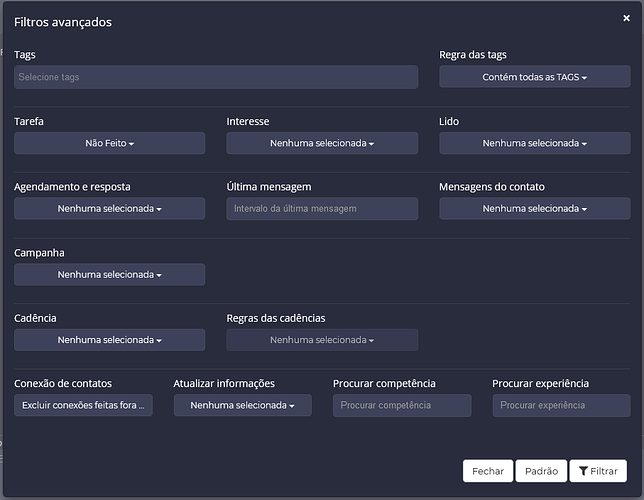Open the Conexão de contatos selector
Screen dimensions: 644x500
pyautogui.click(x=83, y=405)
